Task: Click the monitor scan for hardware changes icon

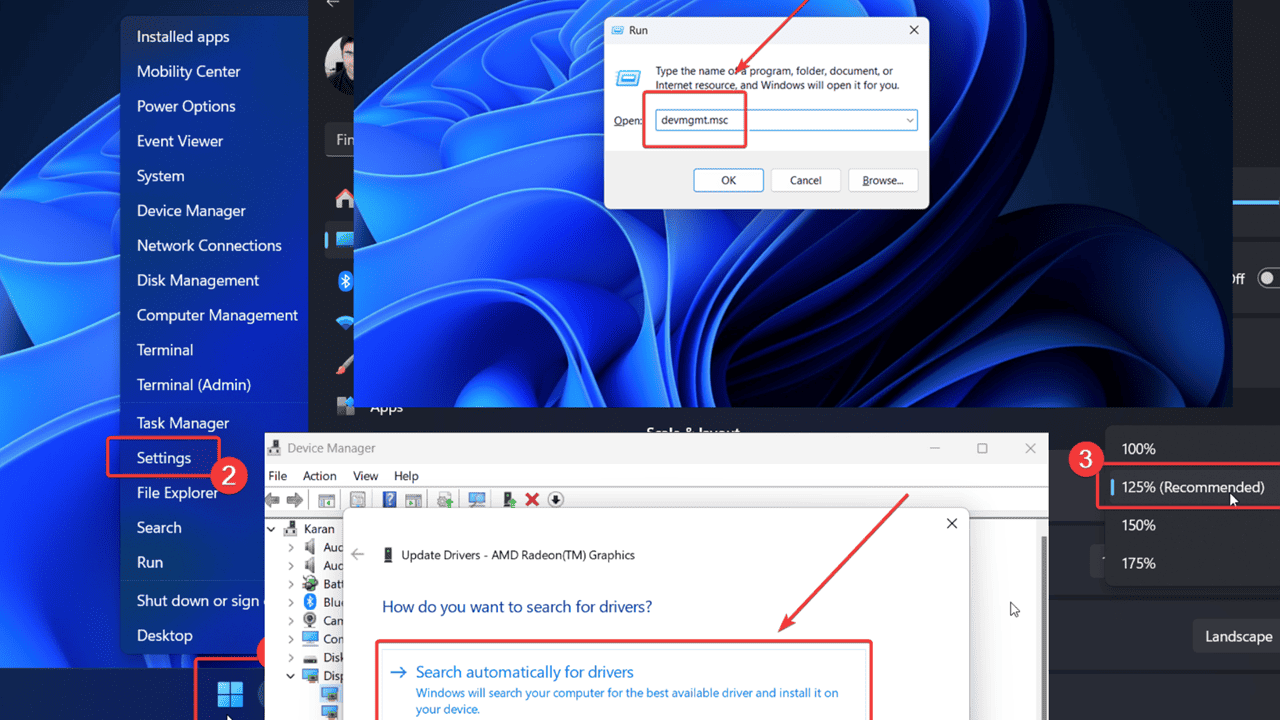Action: click(x=477, y=500)
